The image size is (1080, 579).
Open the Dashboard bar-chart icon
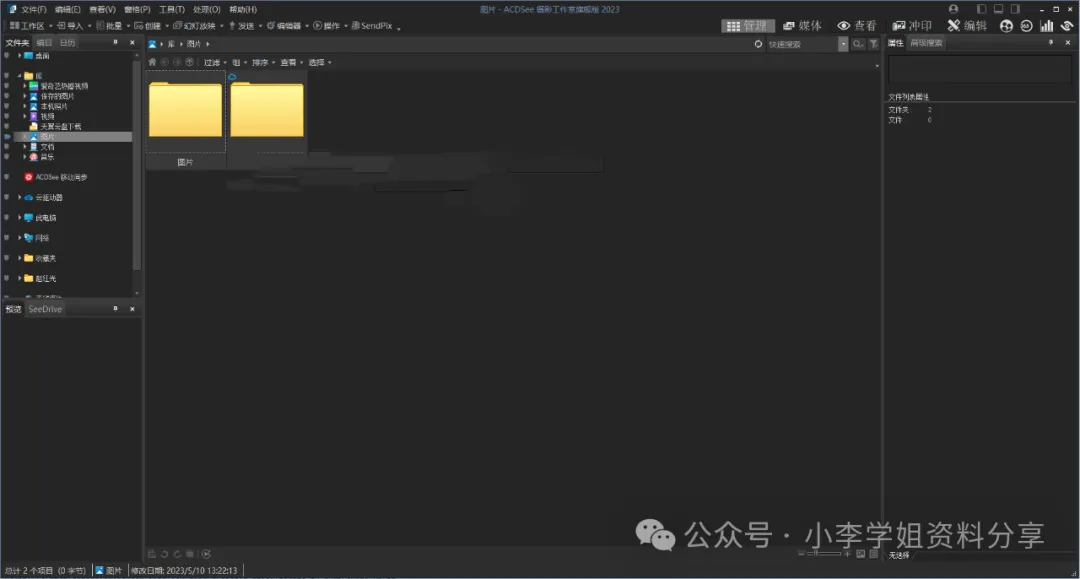click(1046, 26)
